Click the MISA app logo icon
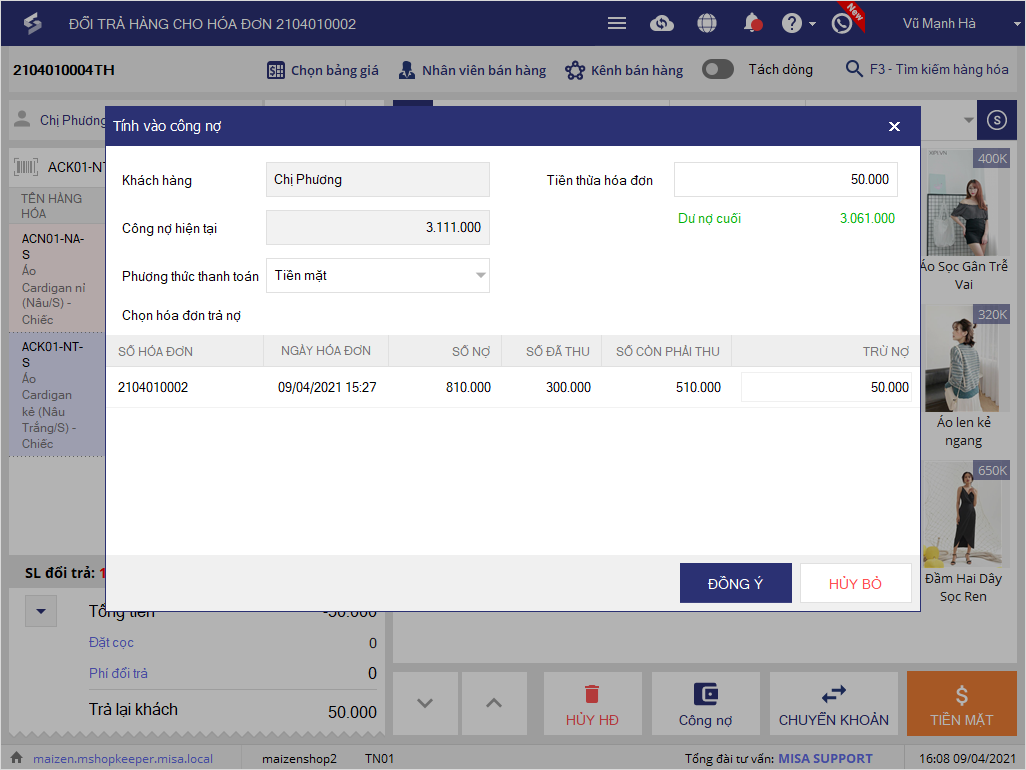 [32, 24]
